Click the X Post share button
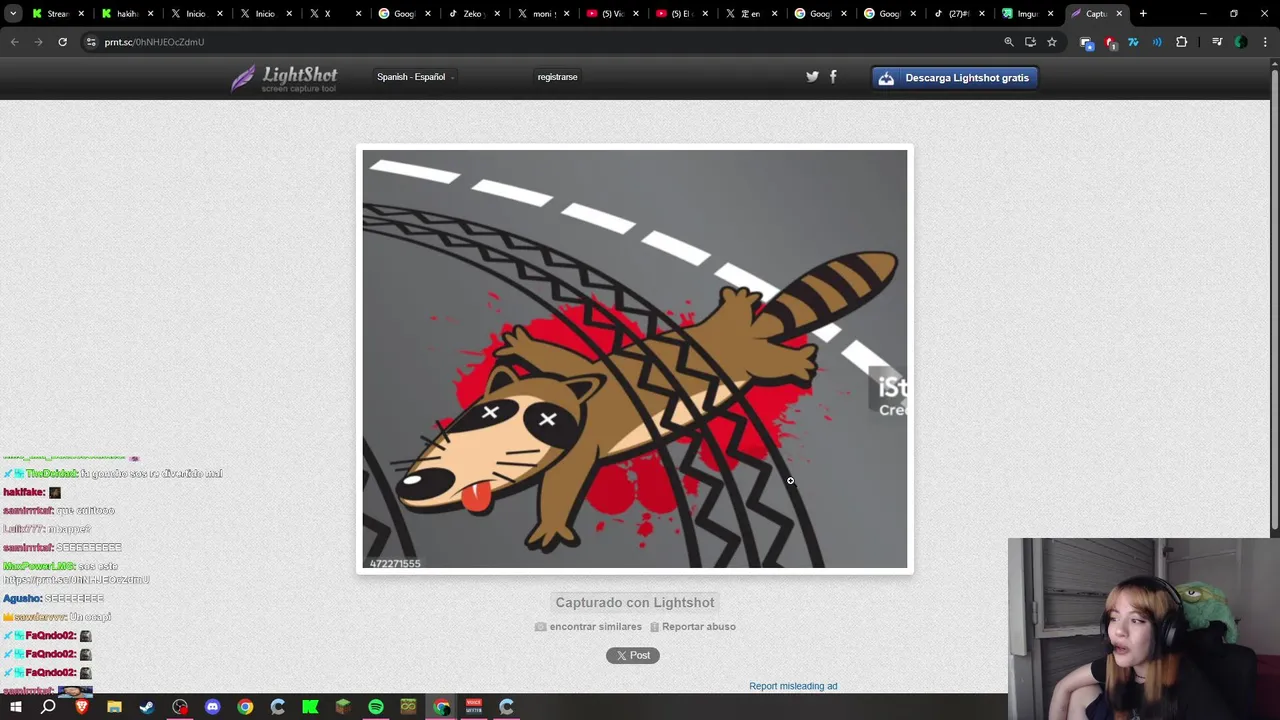 (633, 655)
